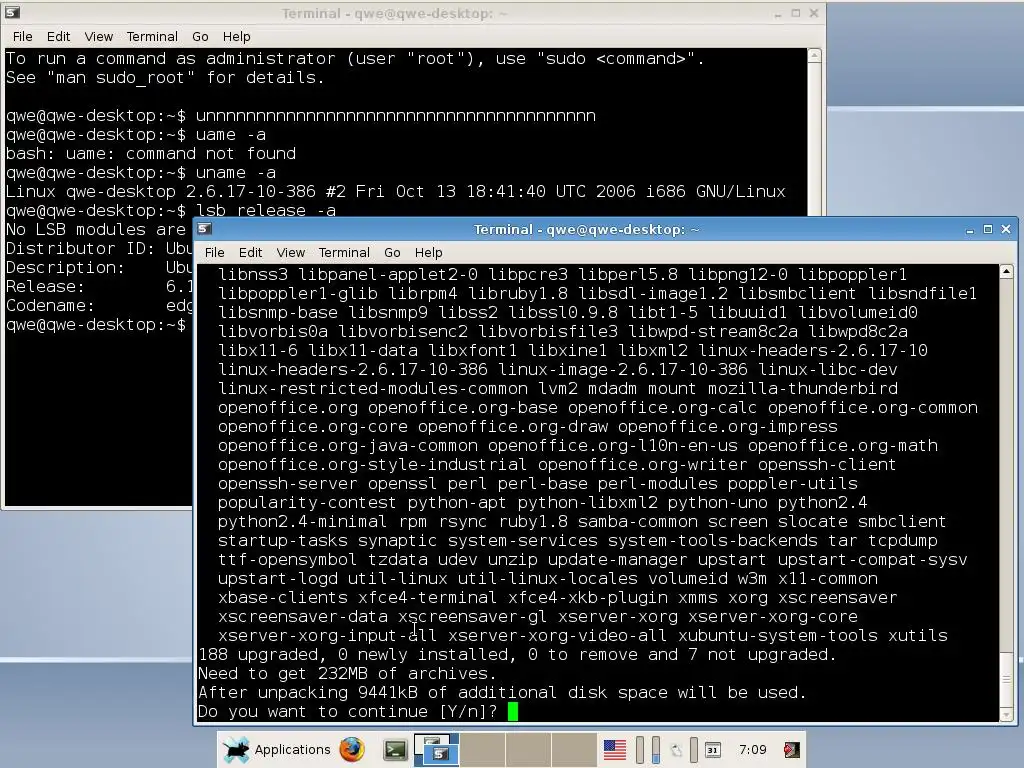Launch terminal from the panel launcher icon
This screenshot has width=1024, height=768.
[394, 750]
